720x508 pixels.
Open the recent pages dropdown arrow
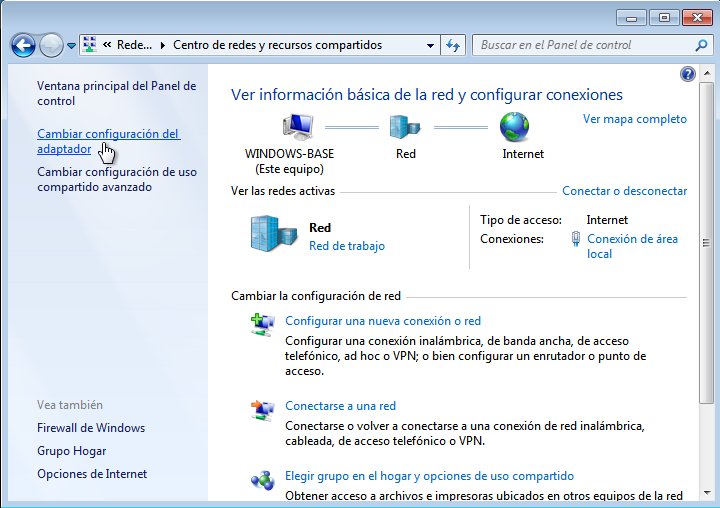71,45
